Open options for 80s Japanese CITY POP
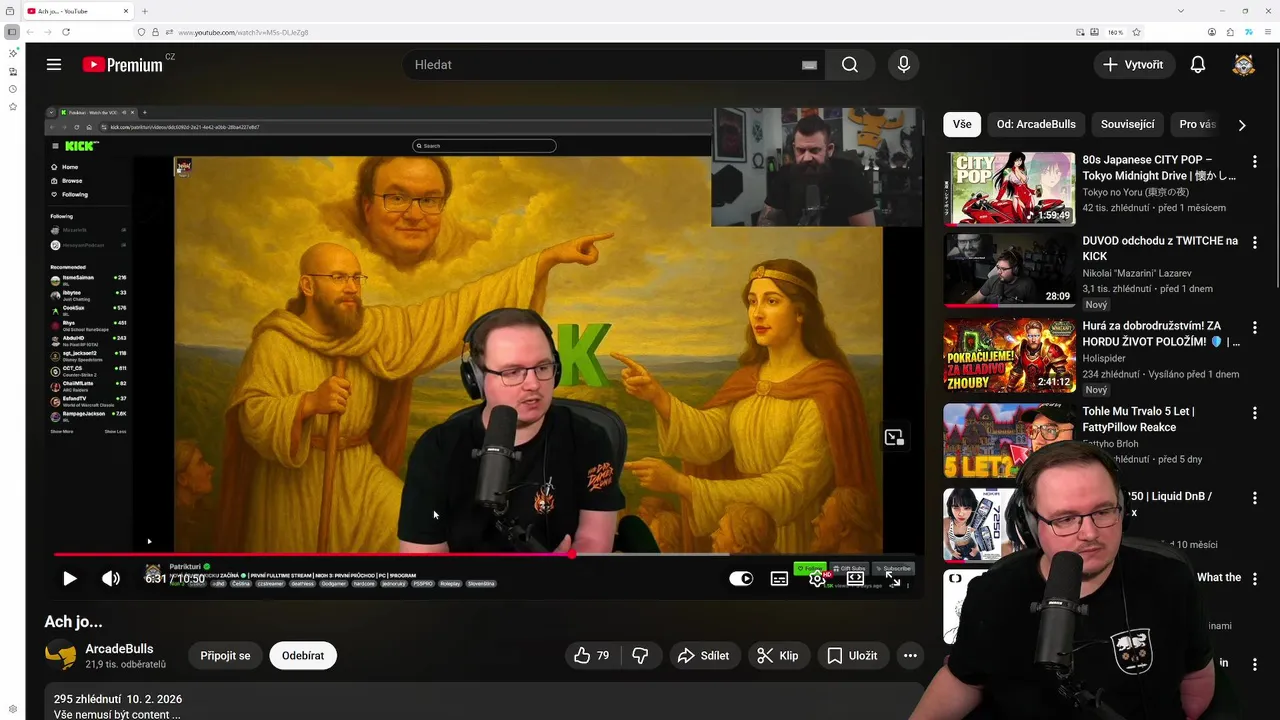The image size is (1280, 720). click(x=1255, y=161)
